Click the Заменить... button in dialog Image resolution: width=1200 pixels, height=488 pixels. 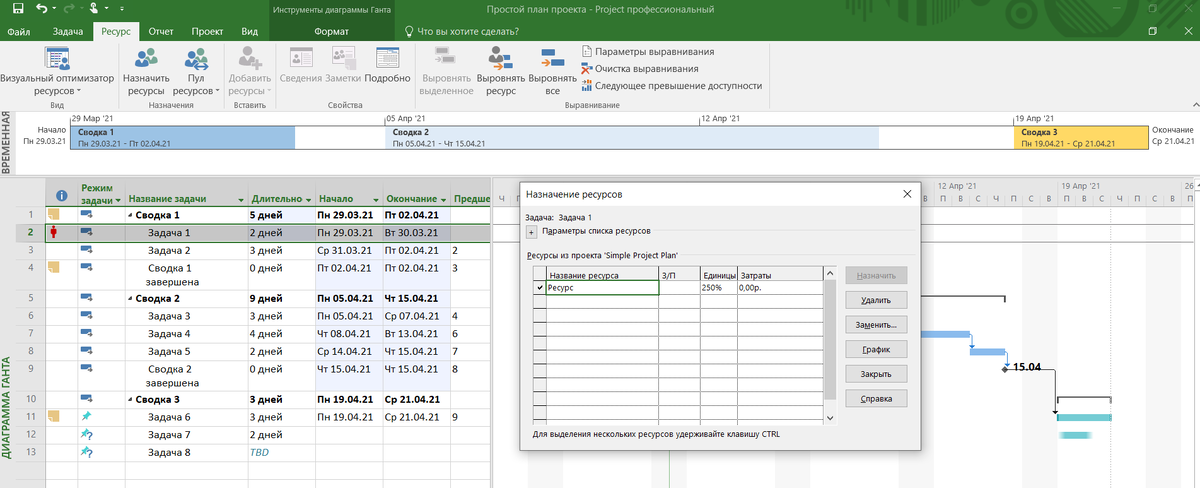(876, 325)
